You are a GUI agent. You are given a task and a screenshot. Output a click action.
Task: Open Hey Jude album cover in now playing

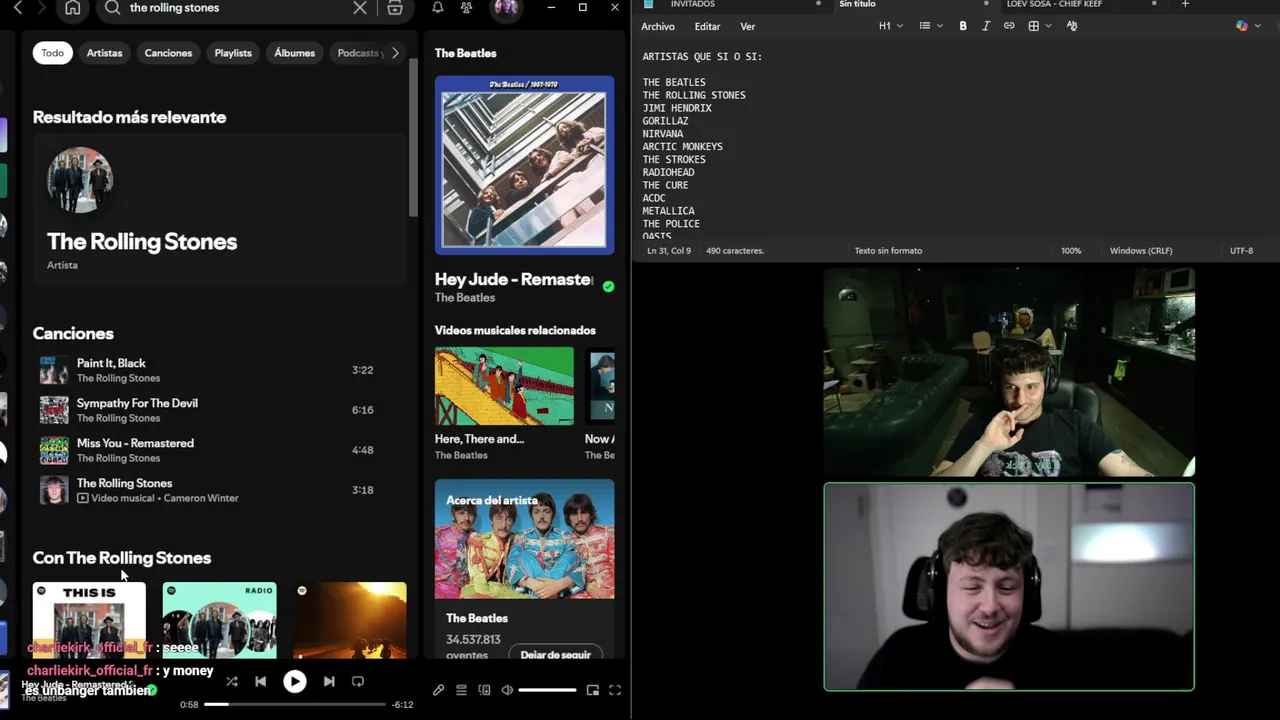(x=524, y=165)
